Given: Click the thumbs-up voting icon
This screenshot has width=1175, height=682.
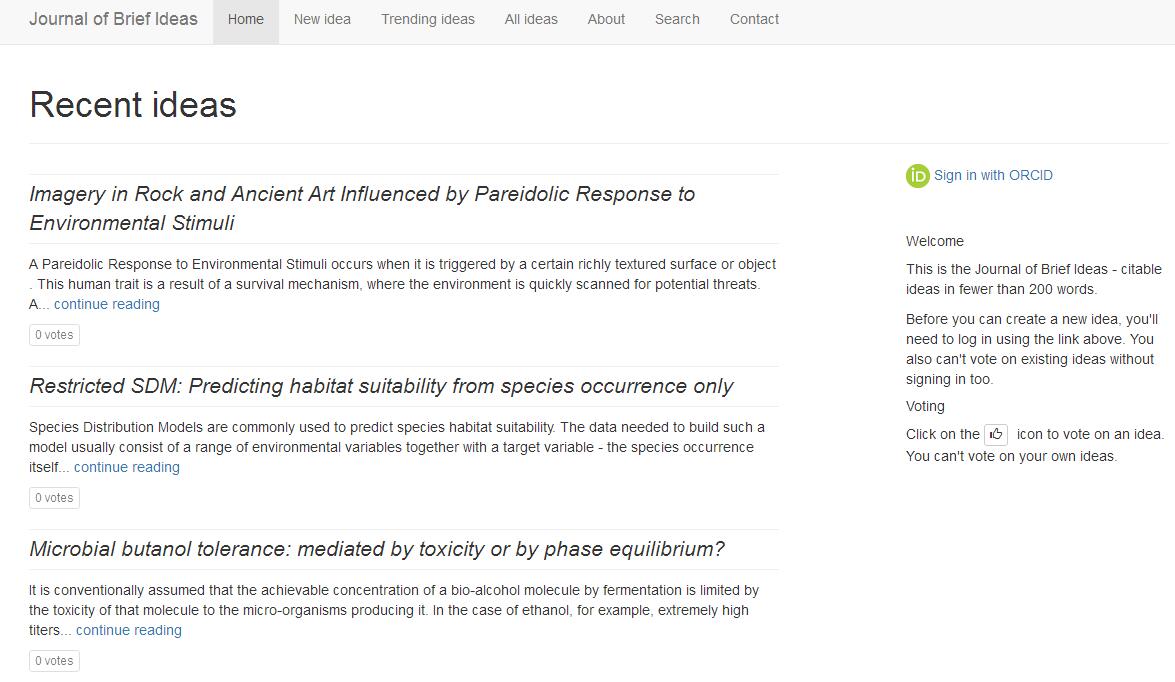Looking at the screenshot, I should (996, 434).
